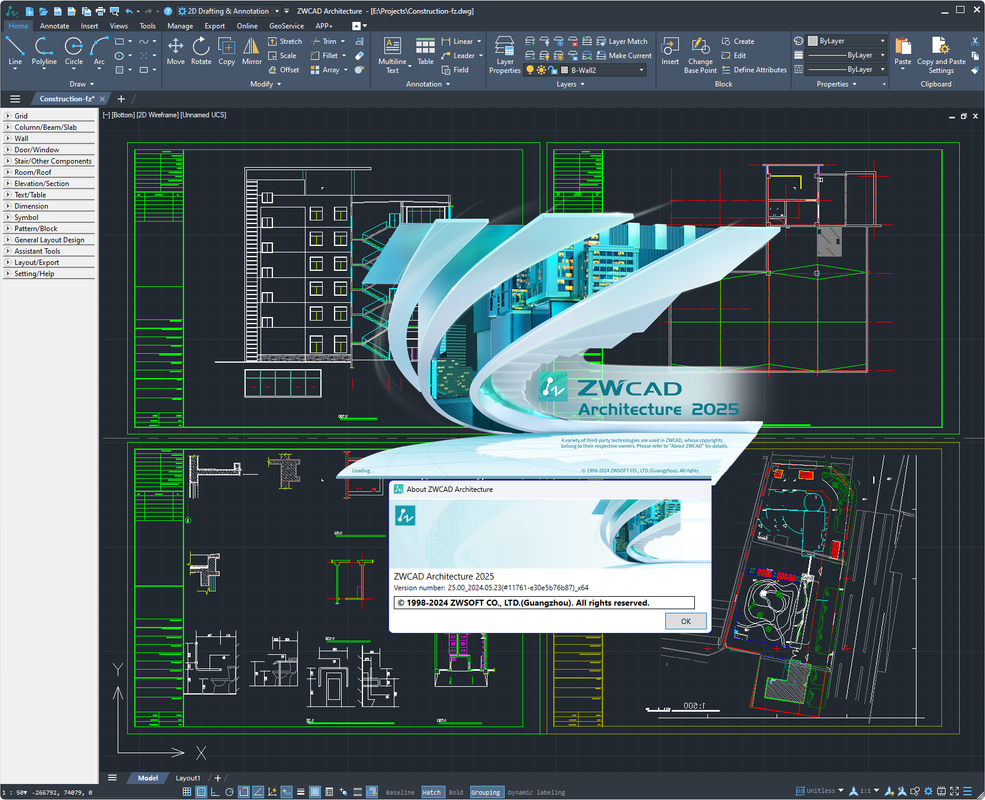Open the 2D Drafting & Annotation workspace dropdown
The height and width of the screenshot is (800, 985).
(229, 11)
